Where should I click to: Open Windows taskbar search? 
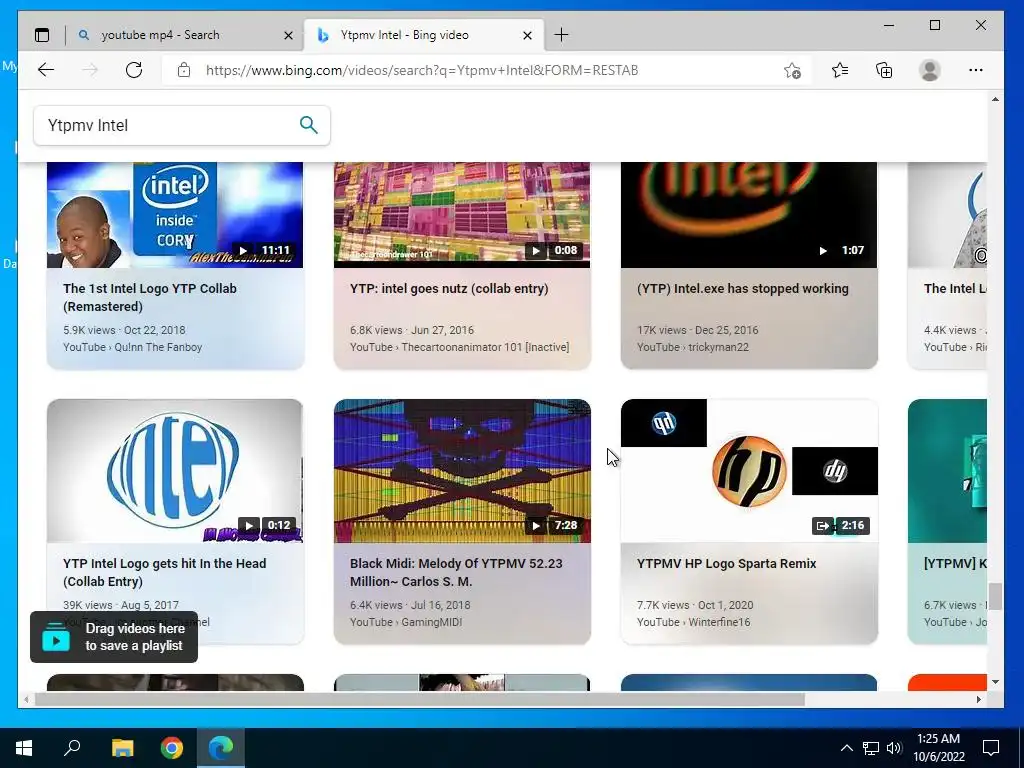[72, 747]
